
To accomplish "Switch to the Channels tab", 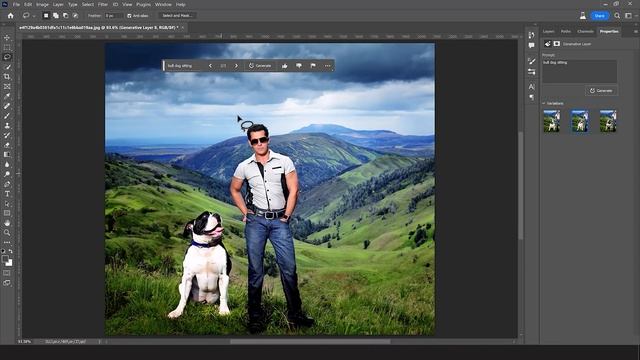I will [585, 31].
